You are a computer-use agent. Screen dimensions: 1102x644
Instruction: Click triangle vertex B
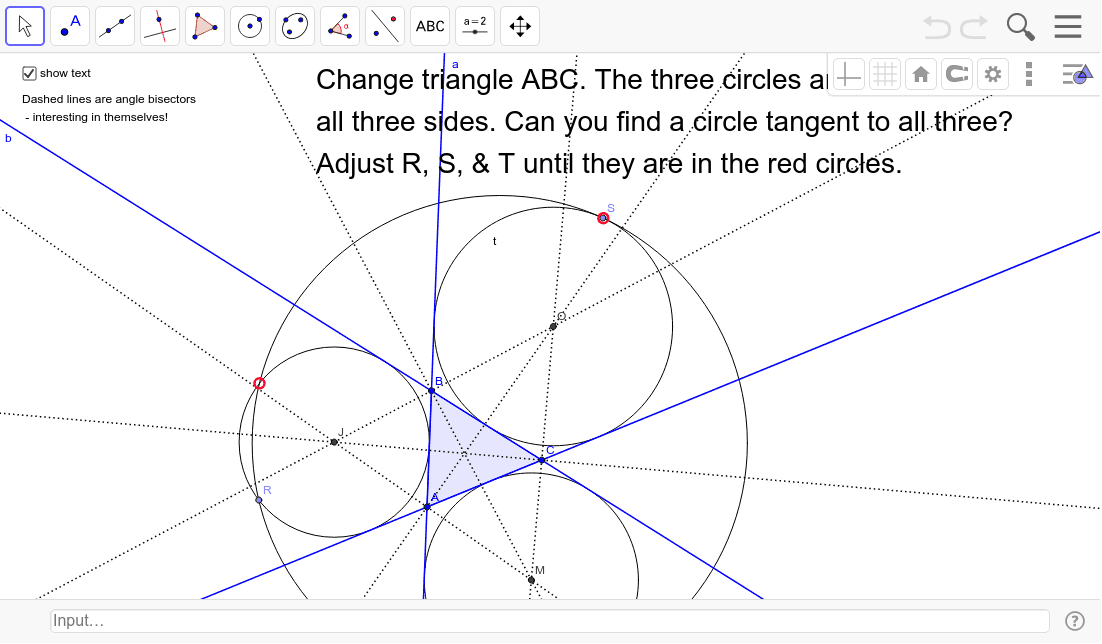tap(432, 390)
